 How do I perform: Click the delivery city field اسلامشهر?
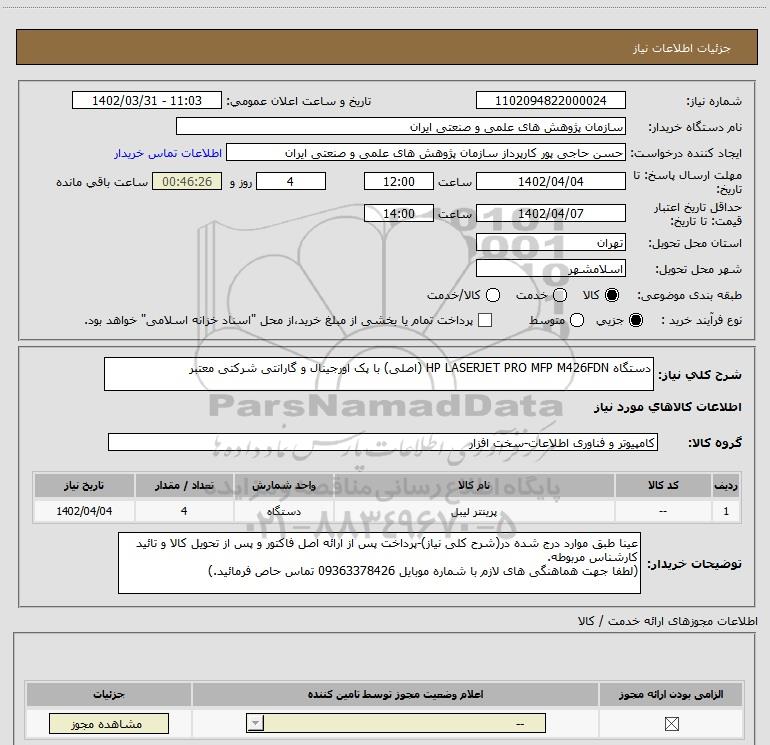coord(550,268)
